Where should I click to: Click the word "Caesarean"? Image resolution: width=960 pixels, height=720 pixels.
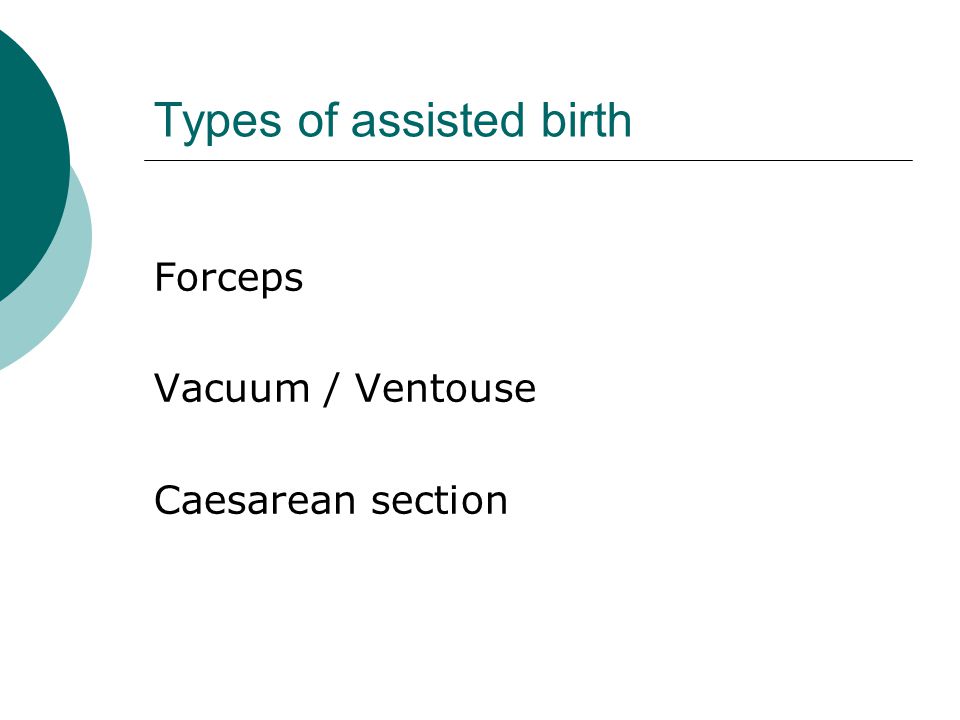pyautogui.click(x=255, y=500)
